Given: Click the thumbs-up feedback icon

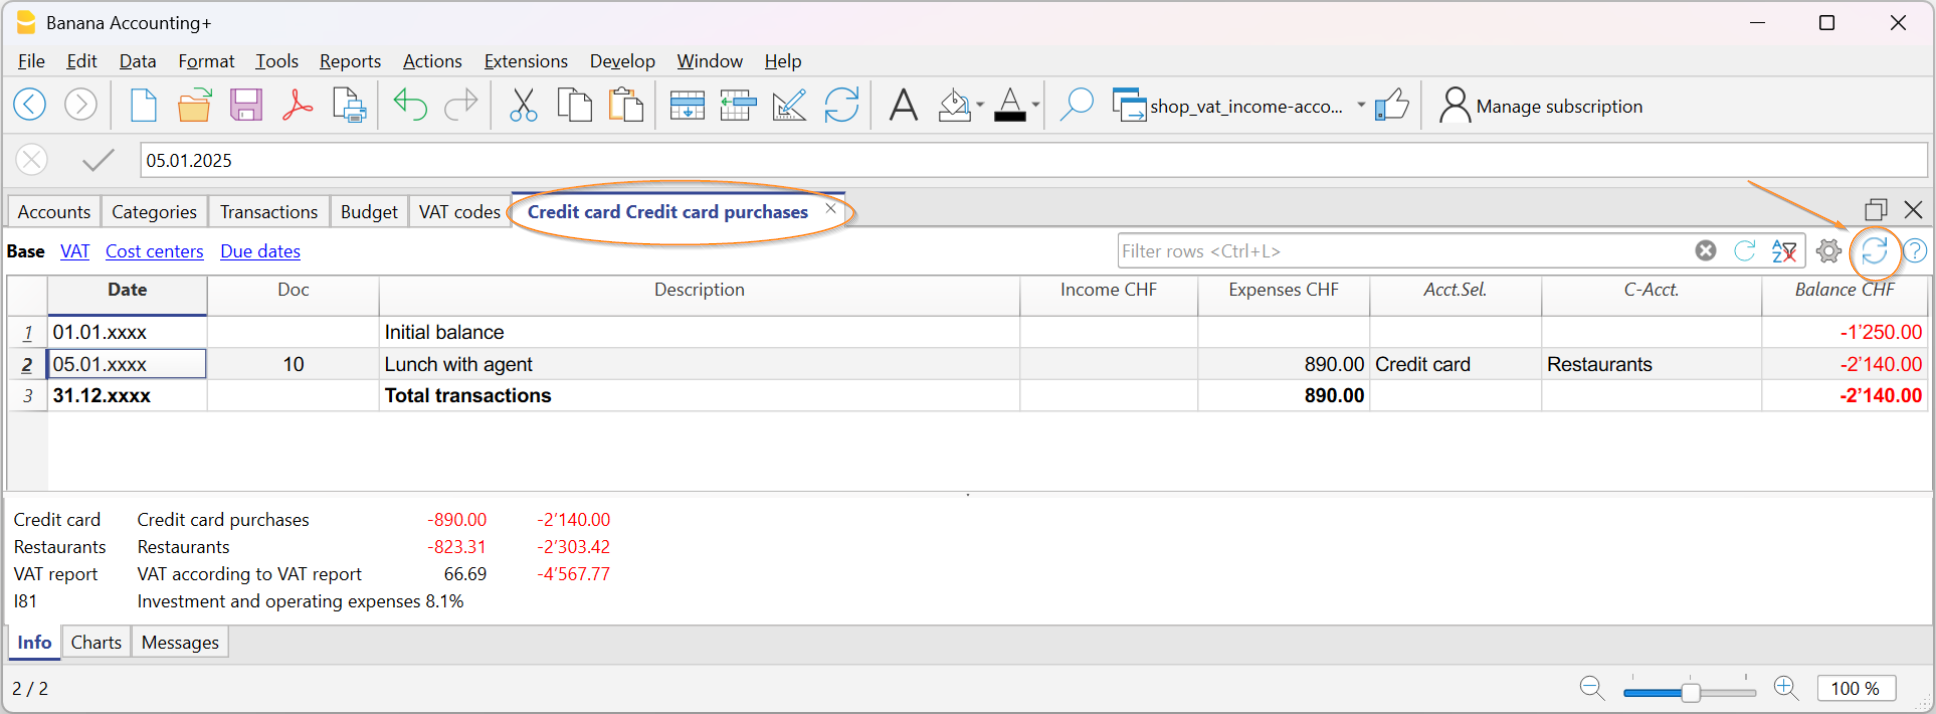Looking at the screenshot, I should point(1392,104).
